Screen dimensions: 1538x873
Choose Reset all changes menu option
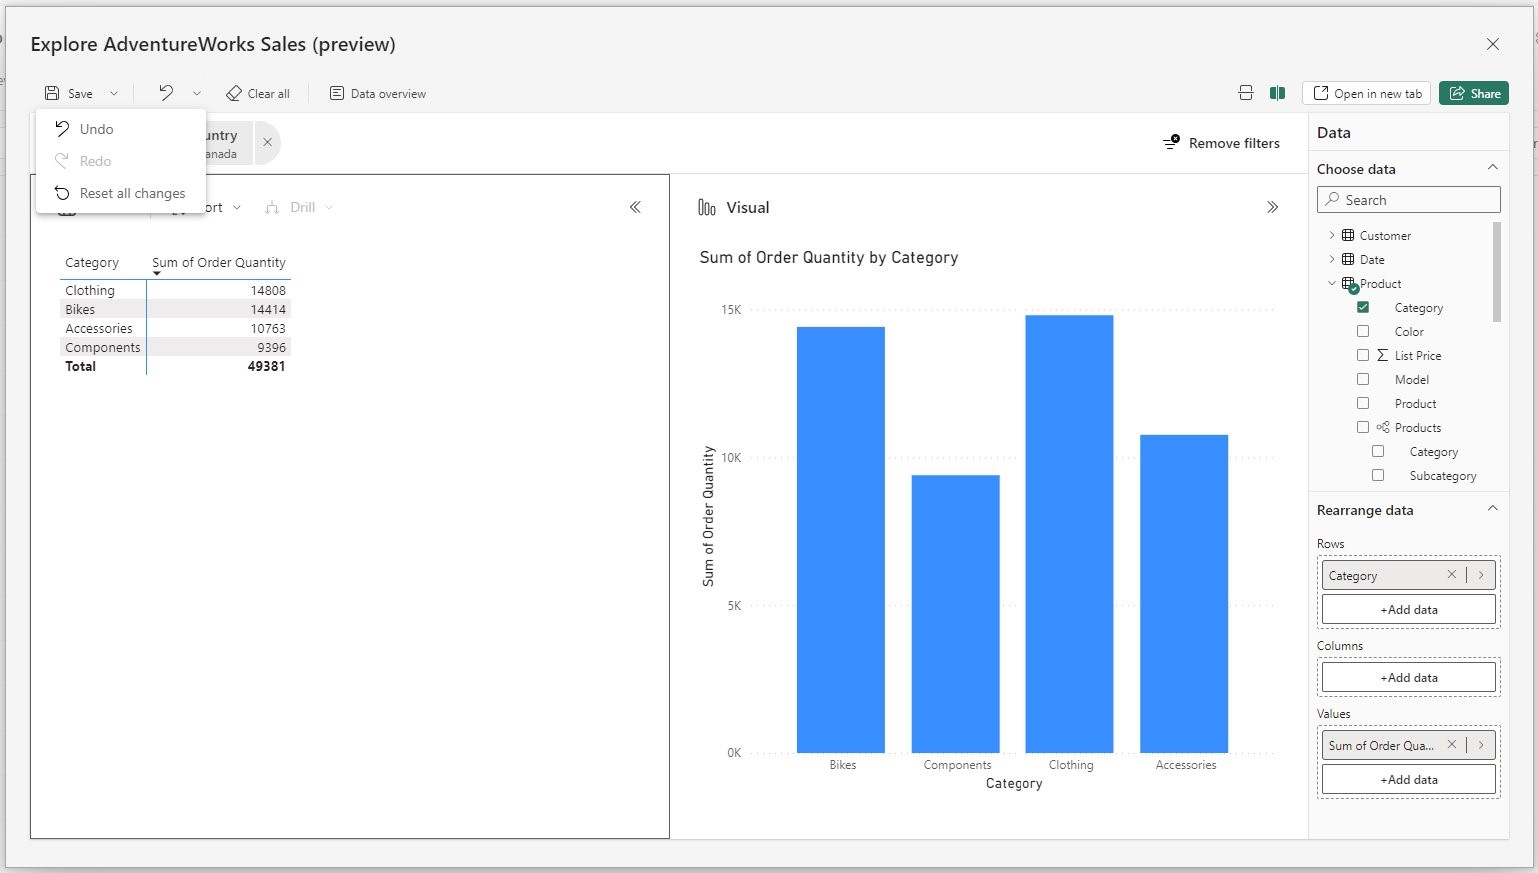132,193
